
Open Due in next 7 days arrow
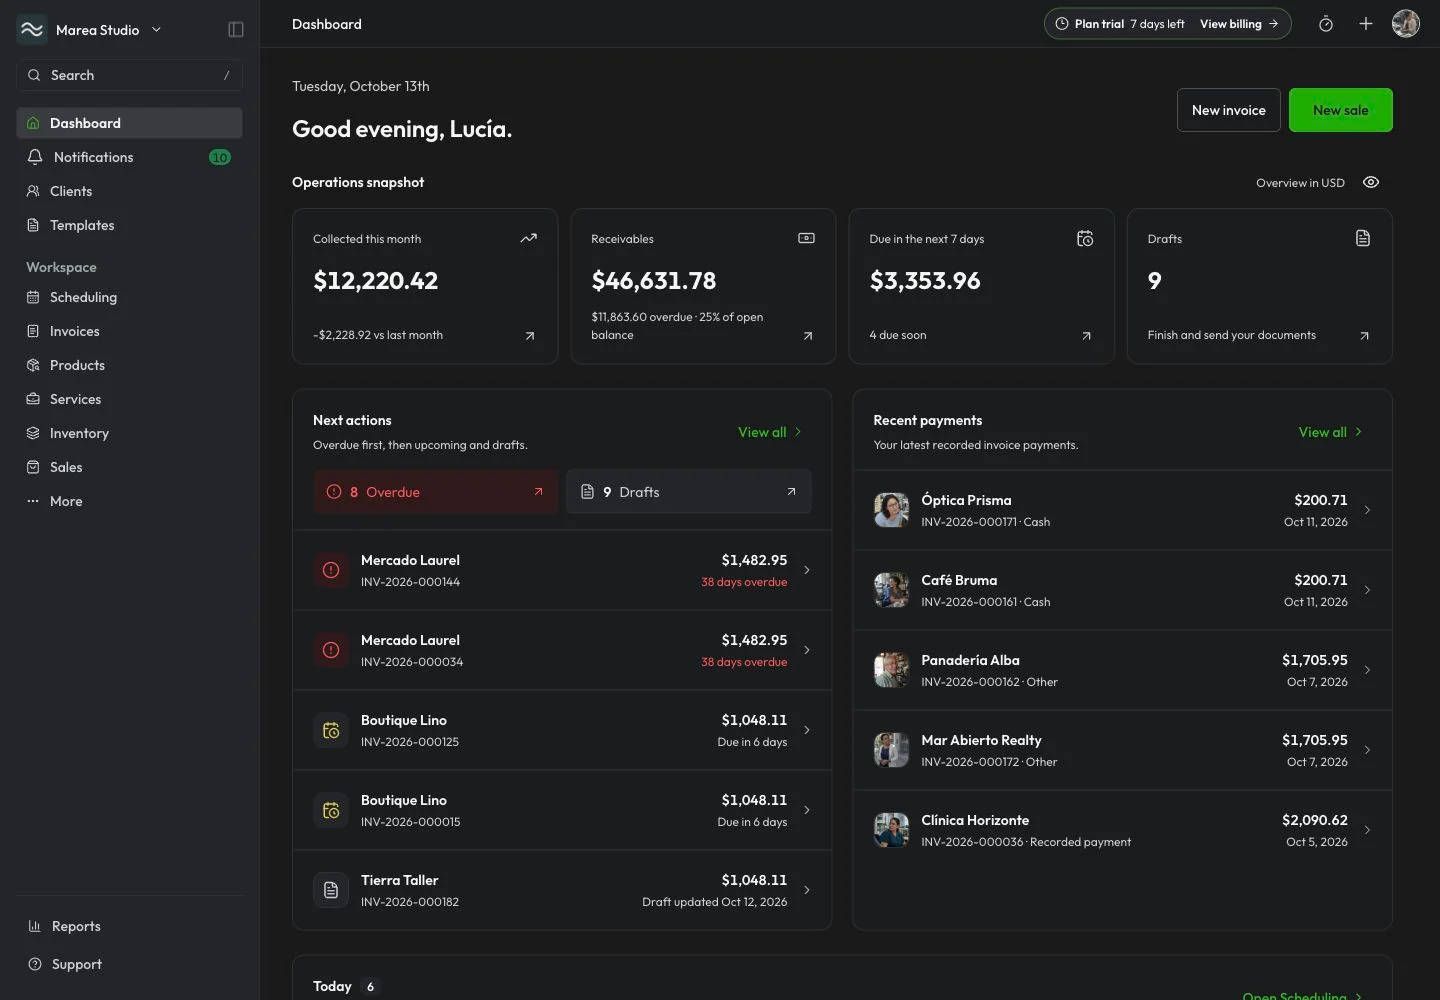[x=1086, y=336]
